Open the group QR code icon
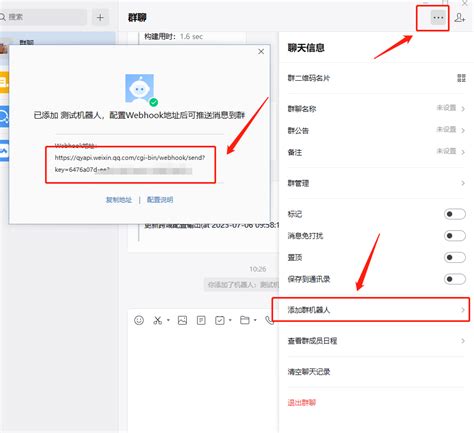Viewport: 474px width, 433px height. tap(461, 78)
